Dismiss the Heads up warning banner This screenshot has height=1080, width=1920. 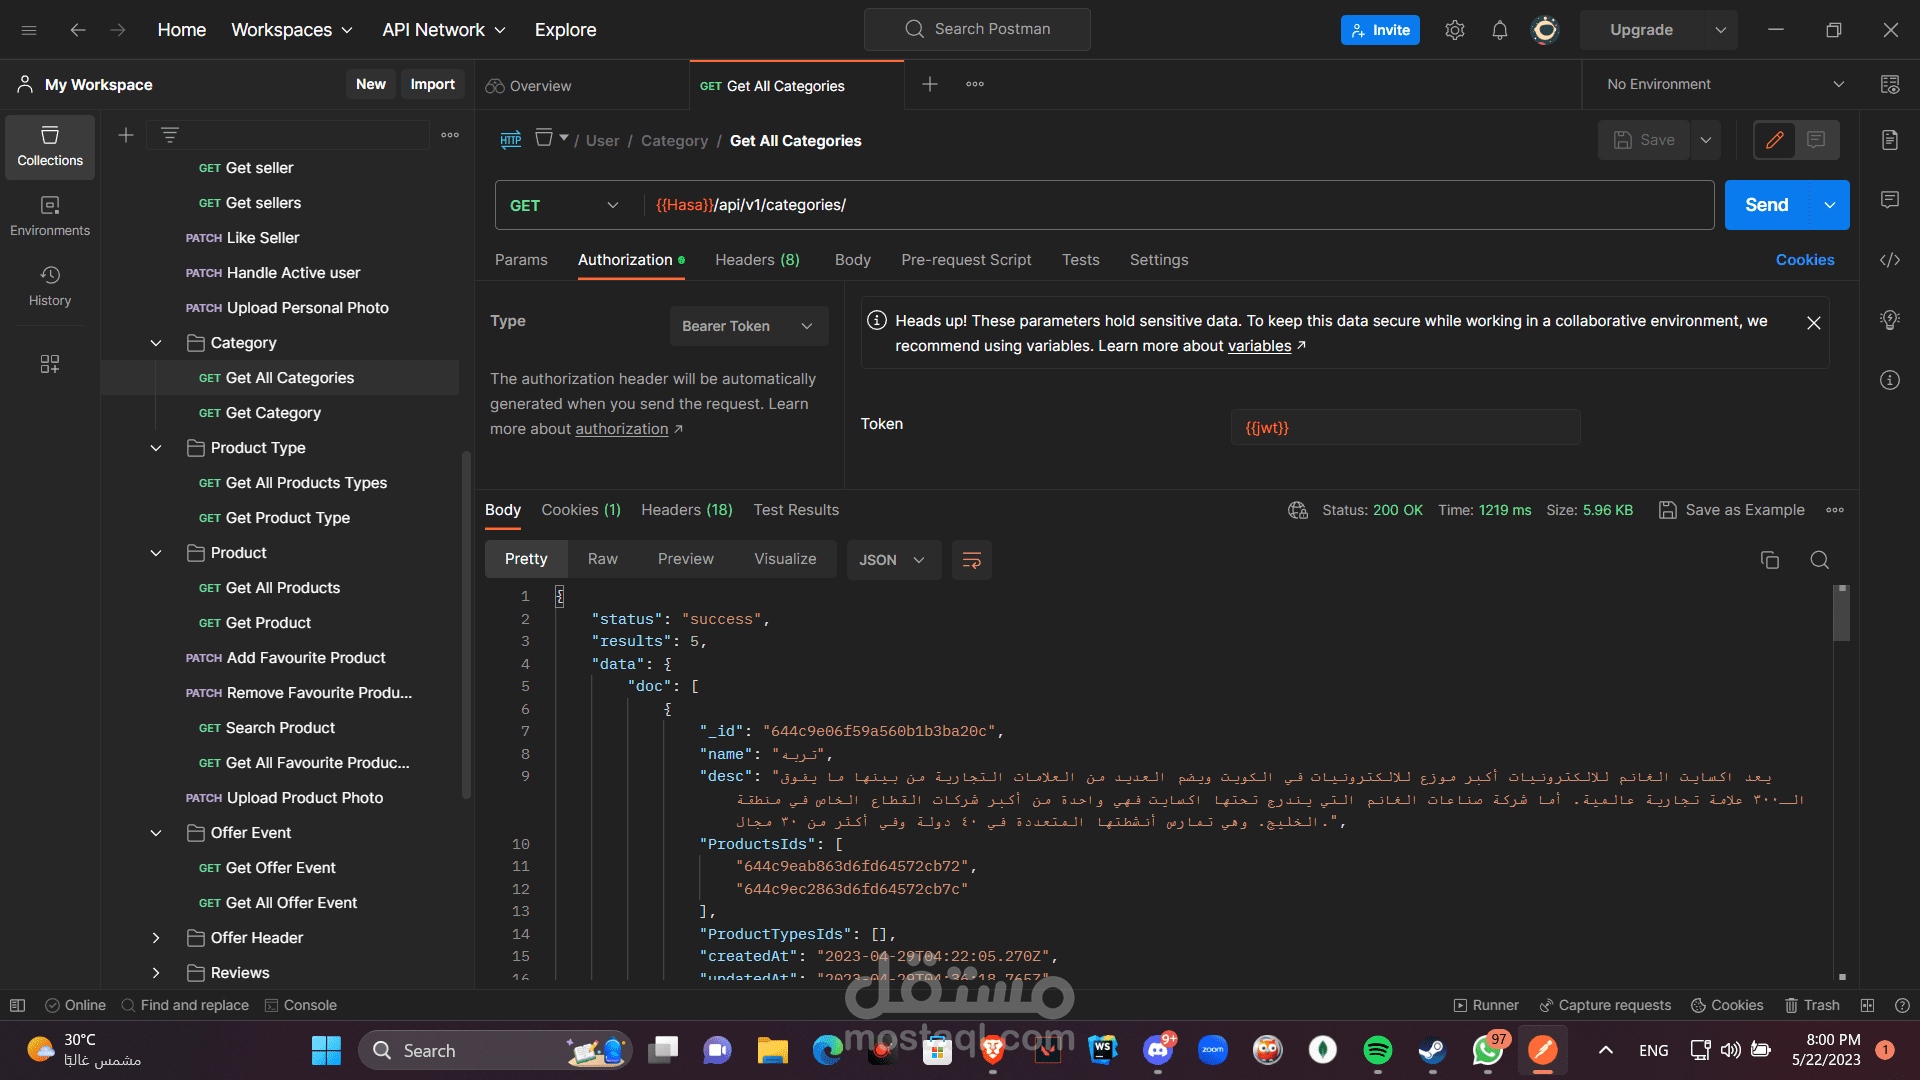[x=1814, y=323]
